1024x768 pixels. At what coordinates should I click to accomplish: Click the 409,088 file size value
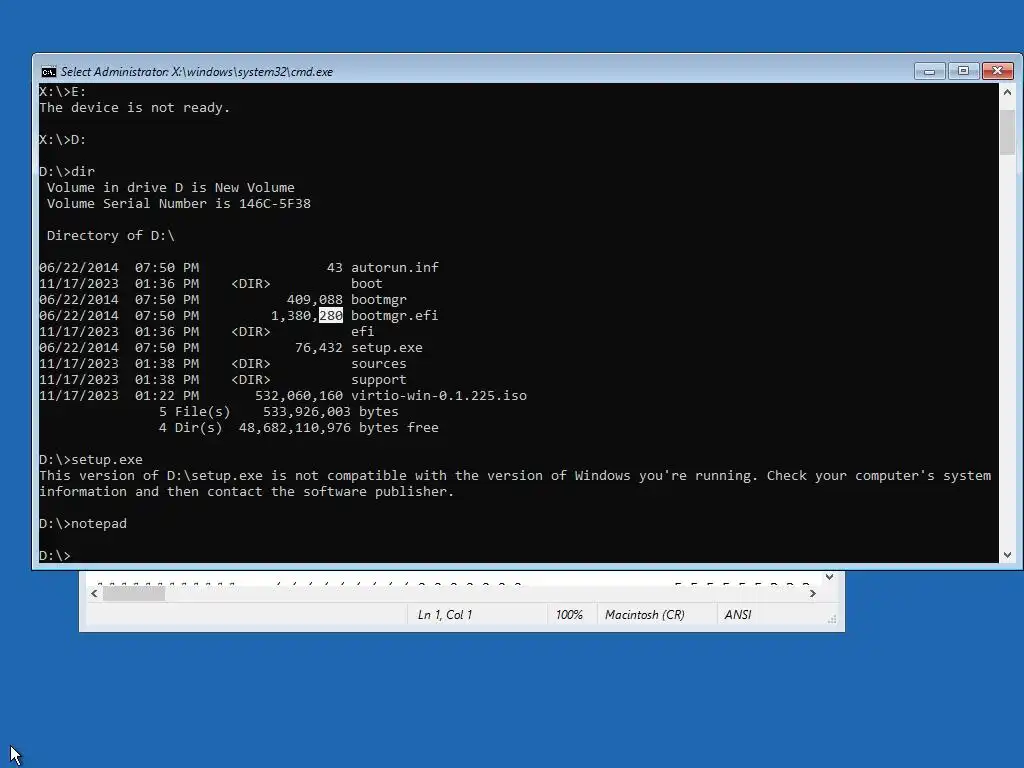(x=315, y=300)
